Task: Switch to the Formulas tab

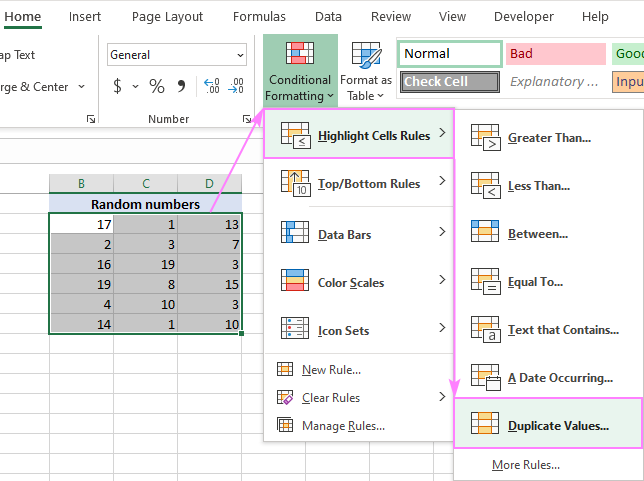Action: click(x=257, y=17)
